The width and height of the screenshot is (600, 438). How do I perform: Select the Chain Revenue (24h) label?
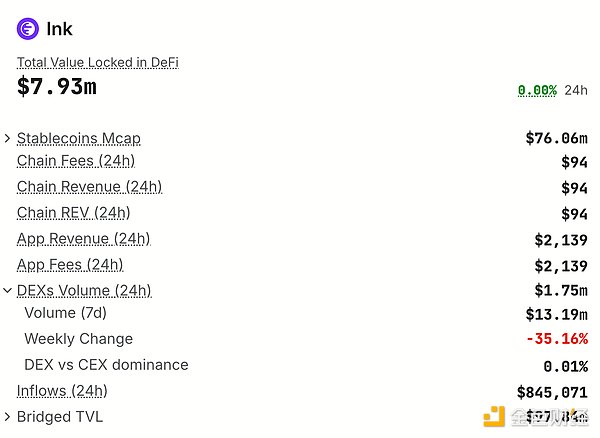coord(89,187)
